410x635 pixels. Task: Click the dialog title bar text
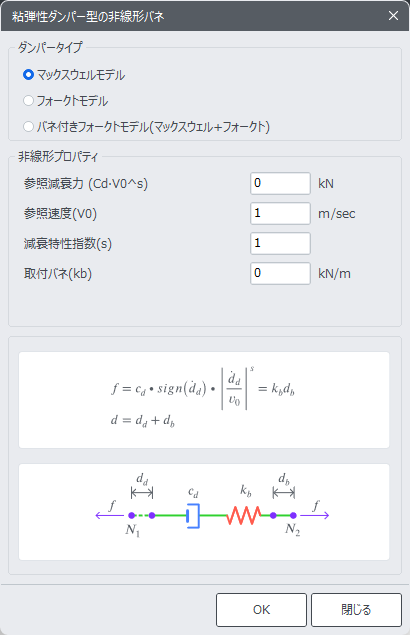click(x=88, y=16)
